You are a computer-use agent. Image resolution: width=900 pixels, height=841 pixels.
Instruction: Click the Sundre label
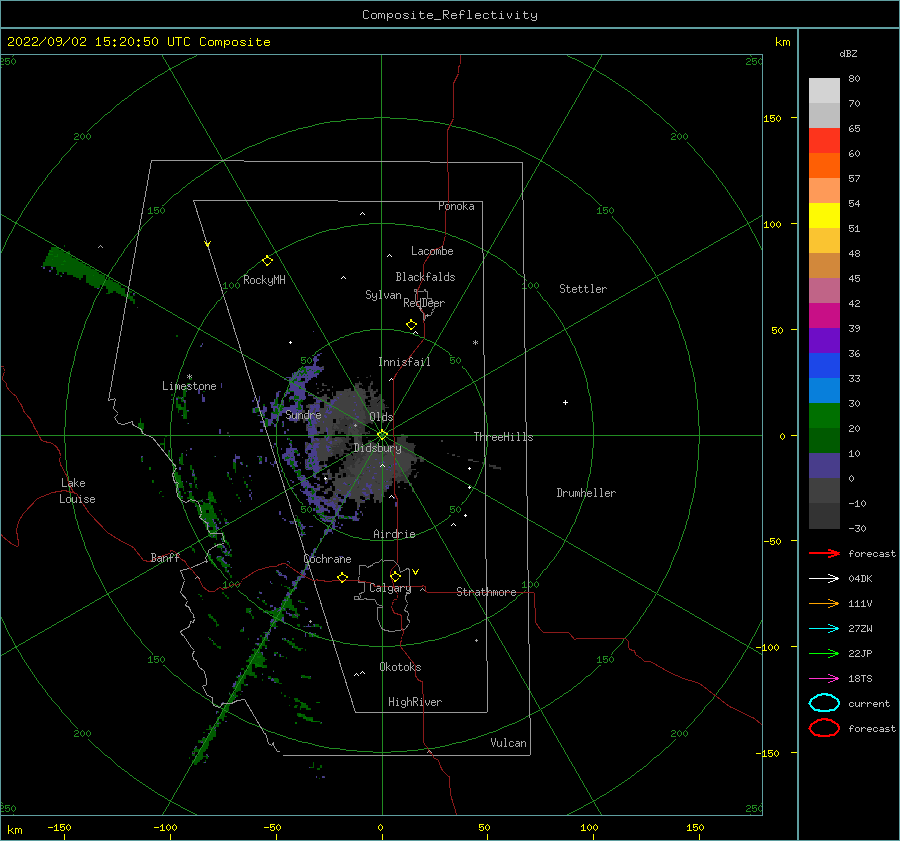pyautogui.click(x=304, y=414)
